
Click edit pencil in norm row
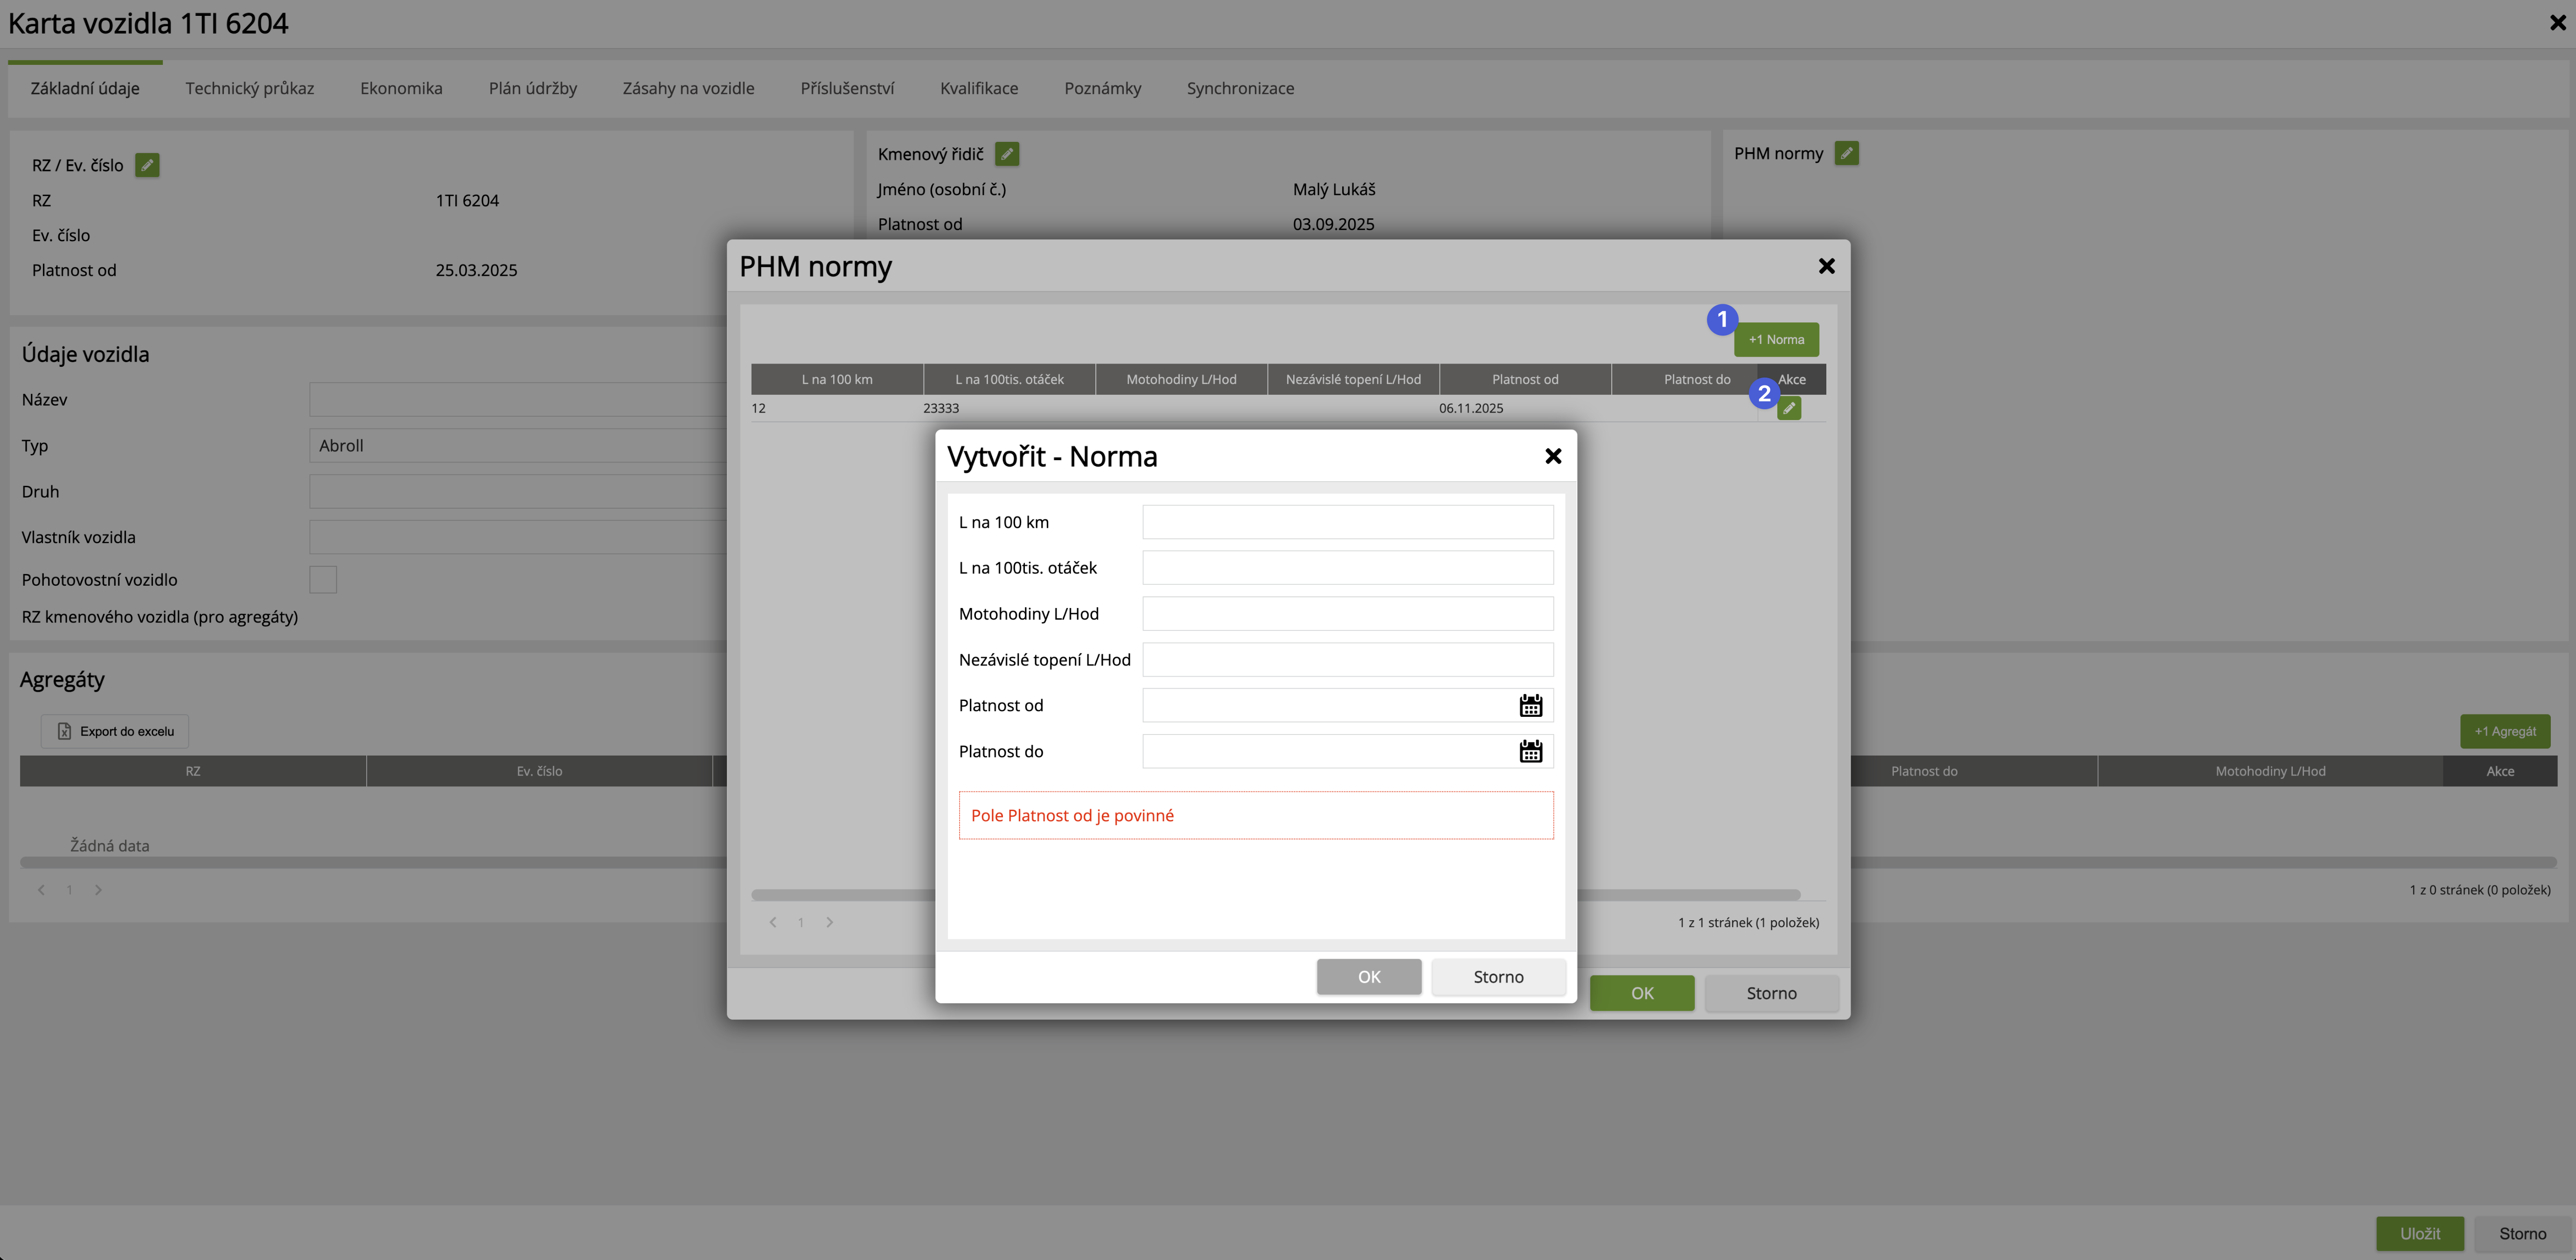pos(1789,409)
